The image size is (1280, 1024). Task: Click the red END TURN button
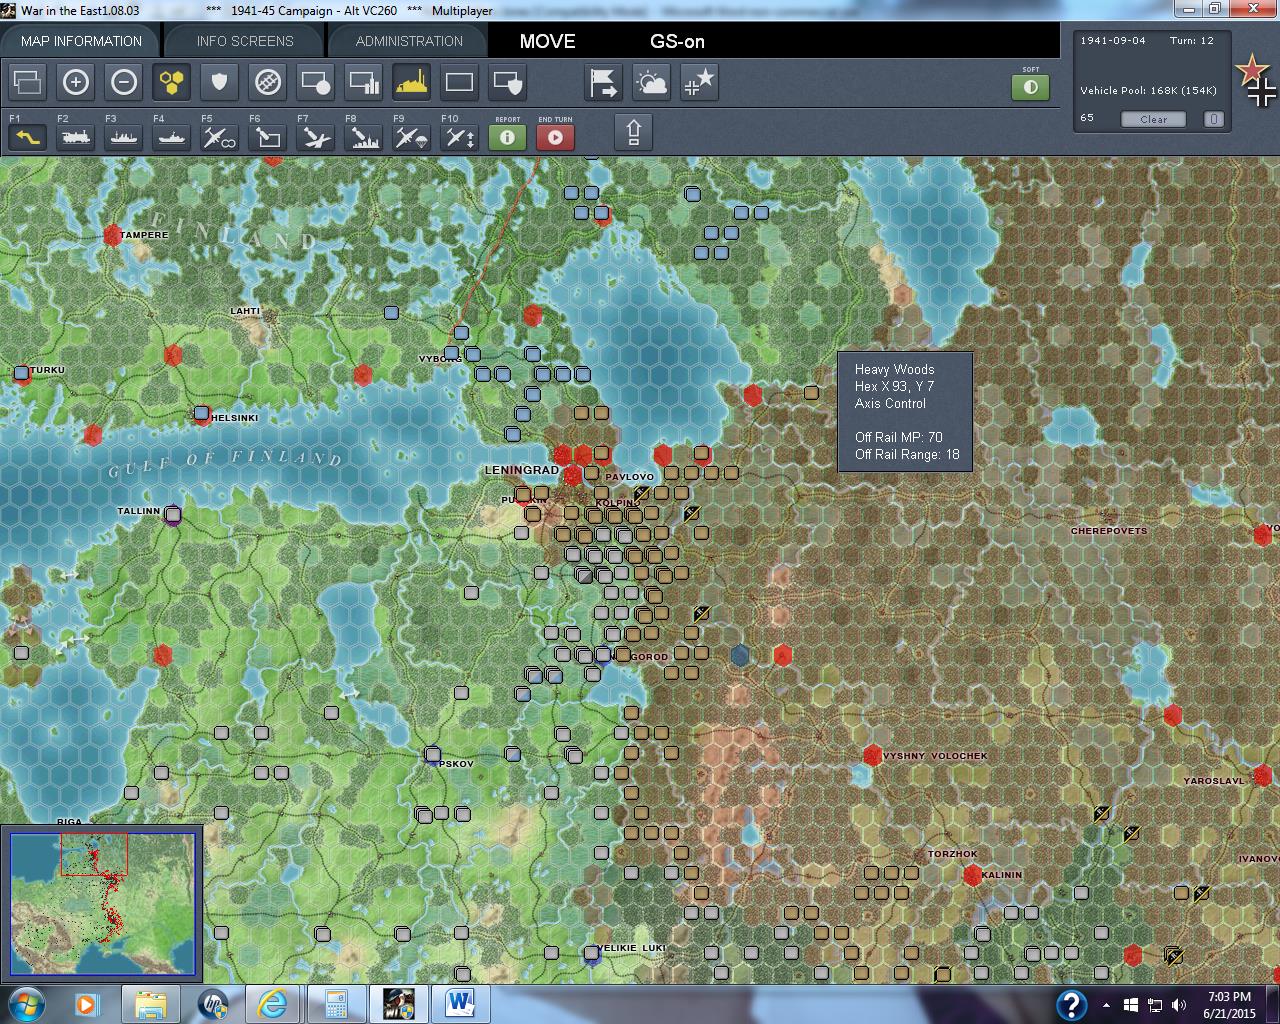(x=556, y=137)
